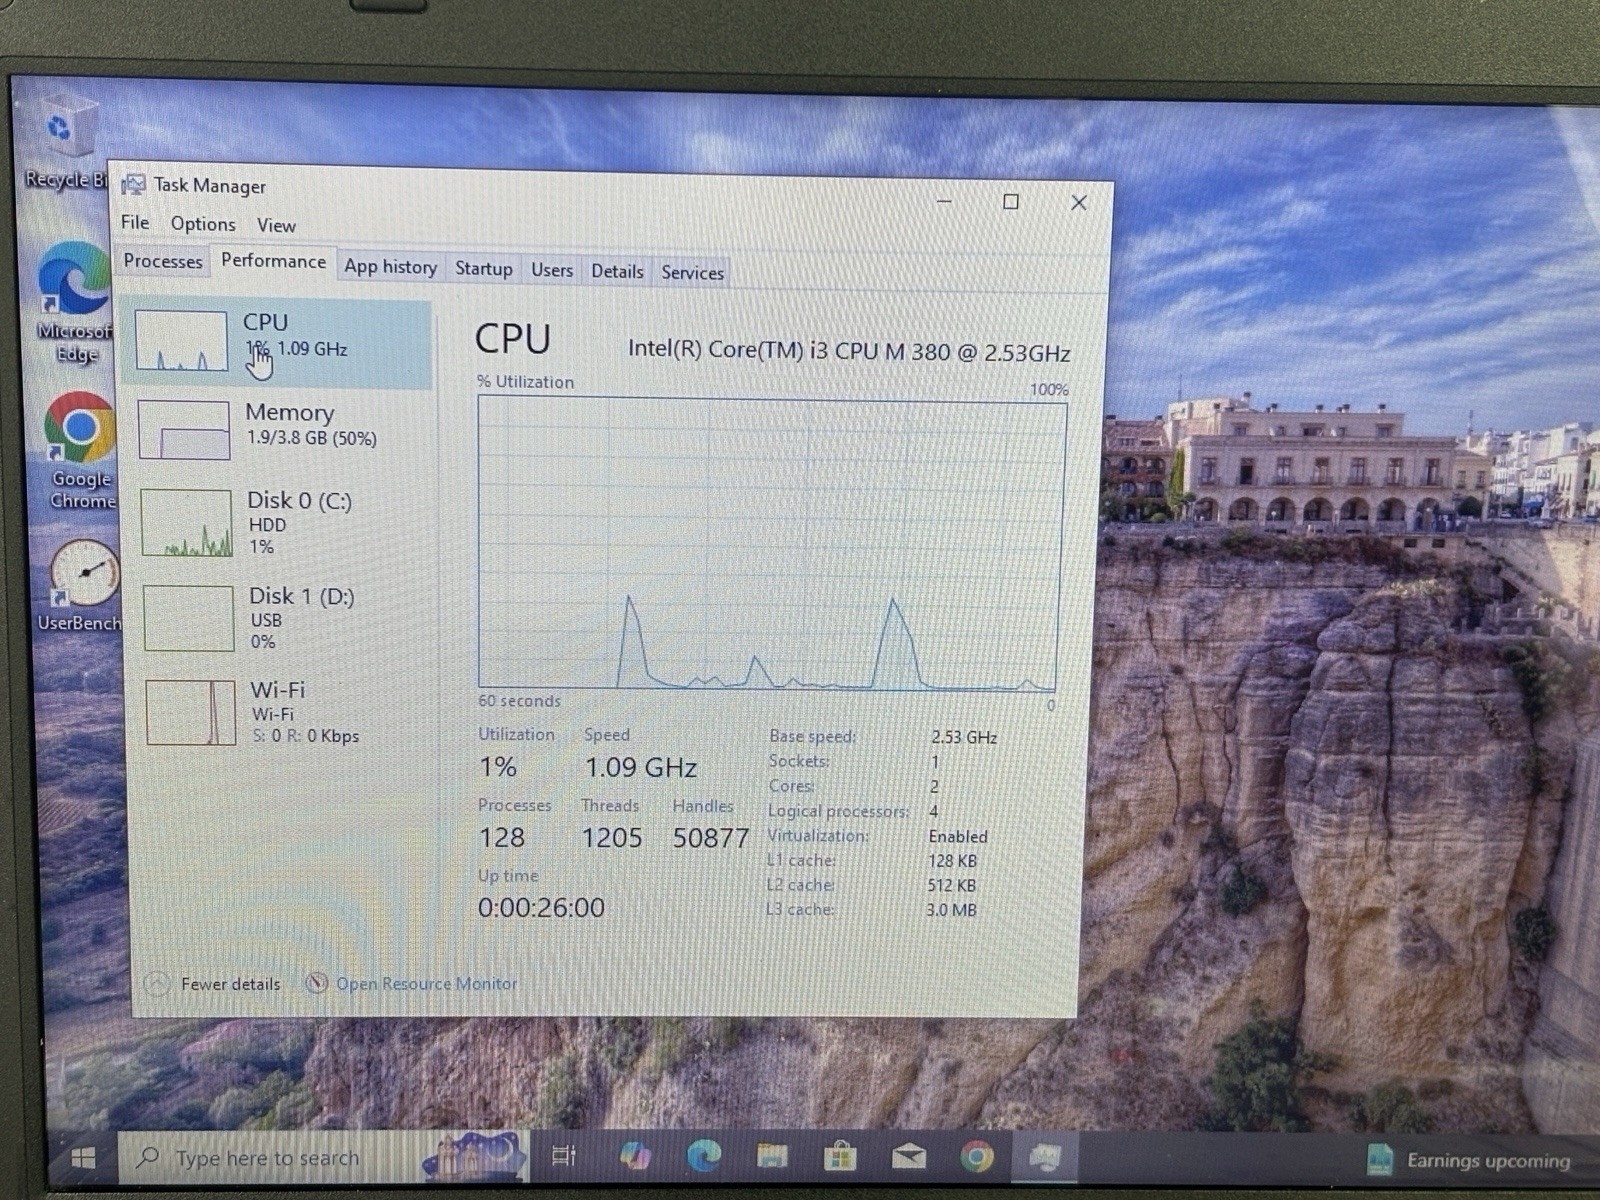Click Logical processors value 4
The height and width of the screenshot is (1200, 1600).
934,811
